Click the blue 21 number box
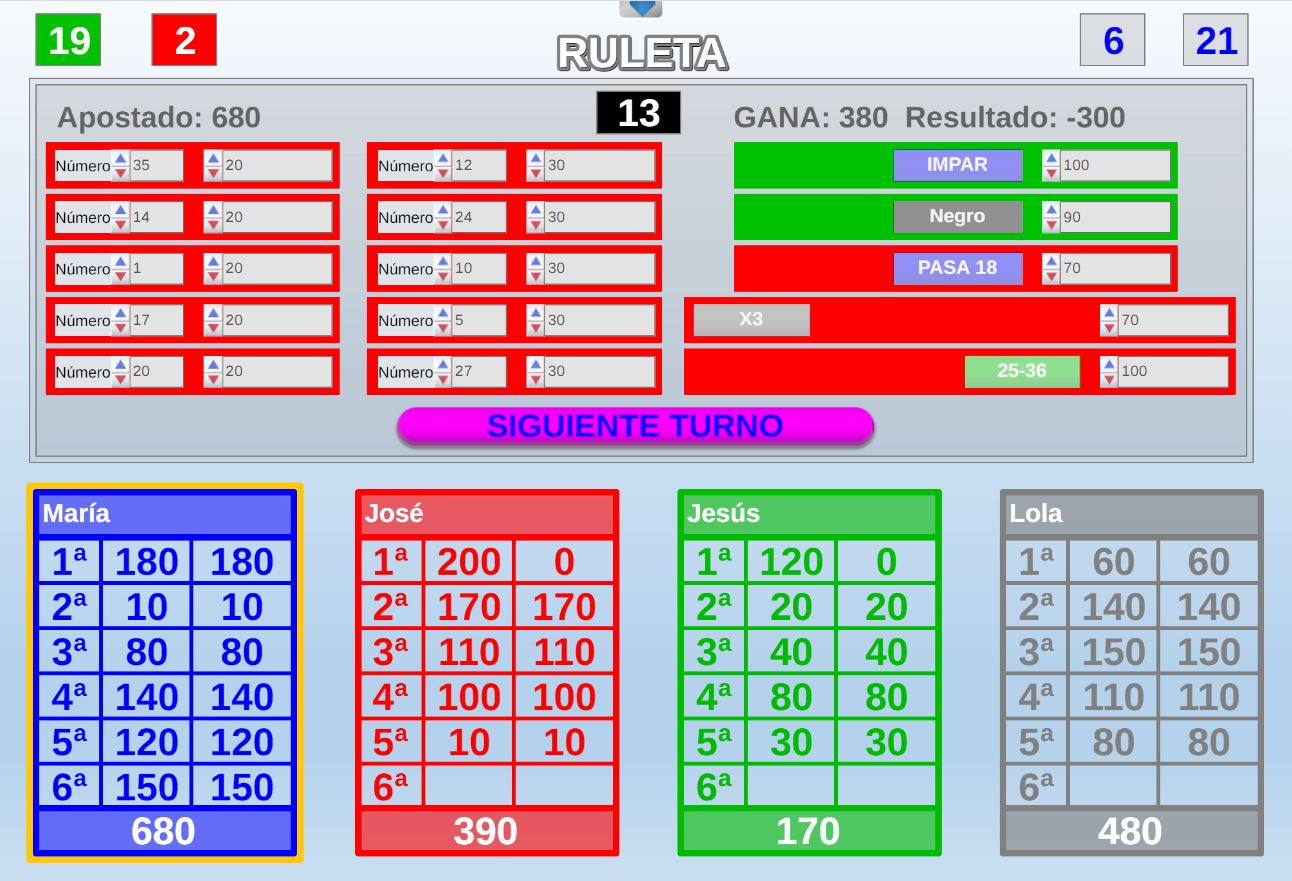 (1215, 40)
